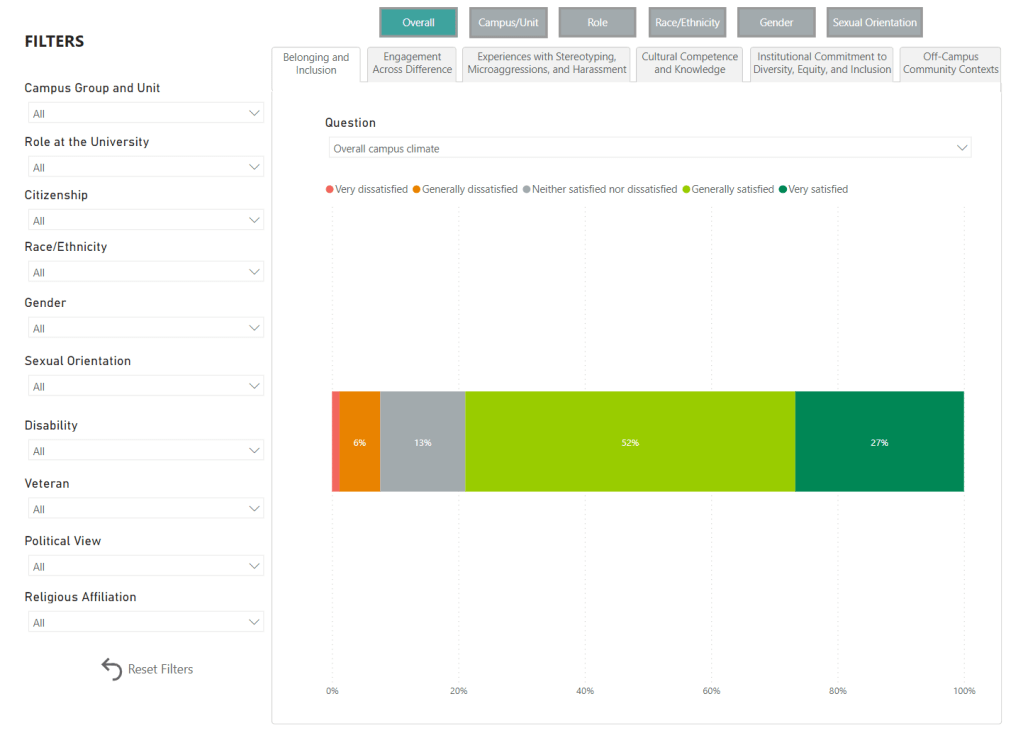Click the 52% Generally satisfied bar segment
The width and height of the screenshot is (1023, 733).
click(x=630, y=441)
